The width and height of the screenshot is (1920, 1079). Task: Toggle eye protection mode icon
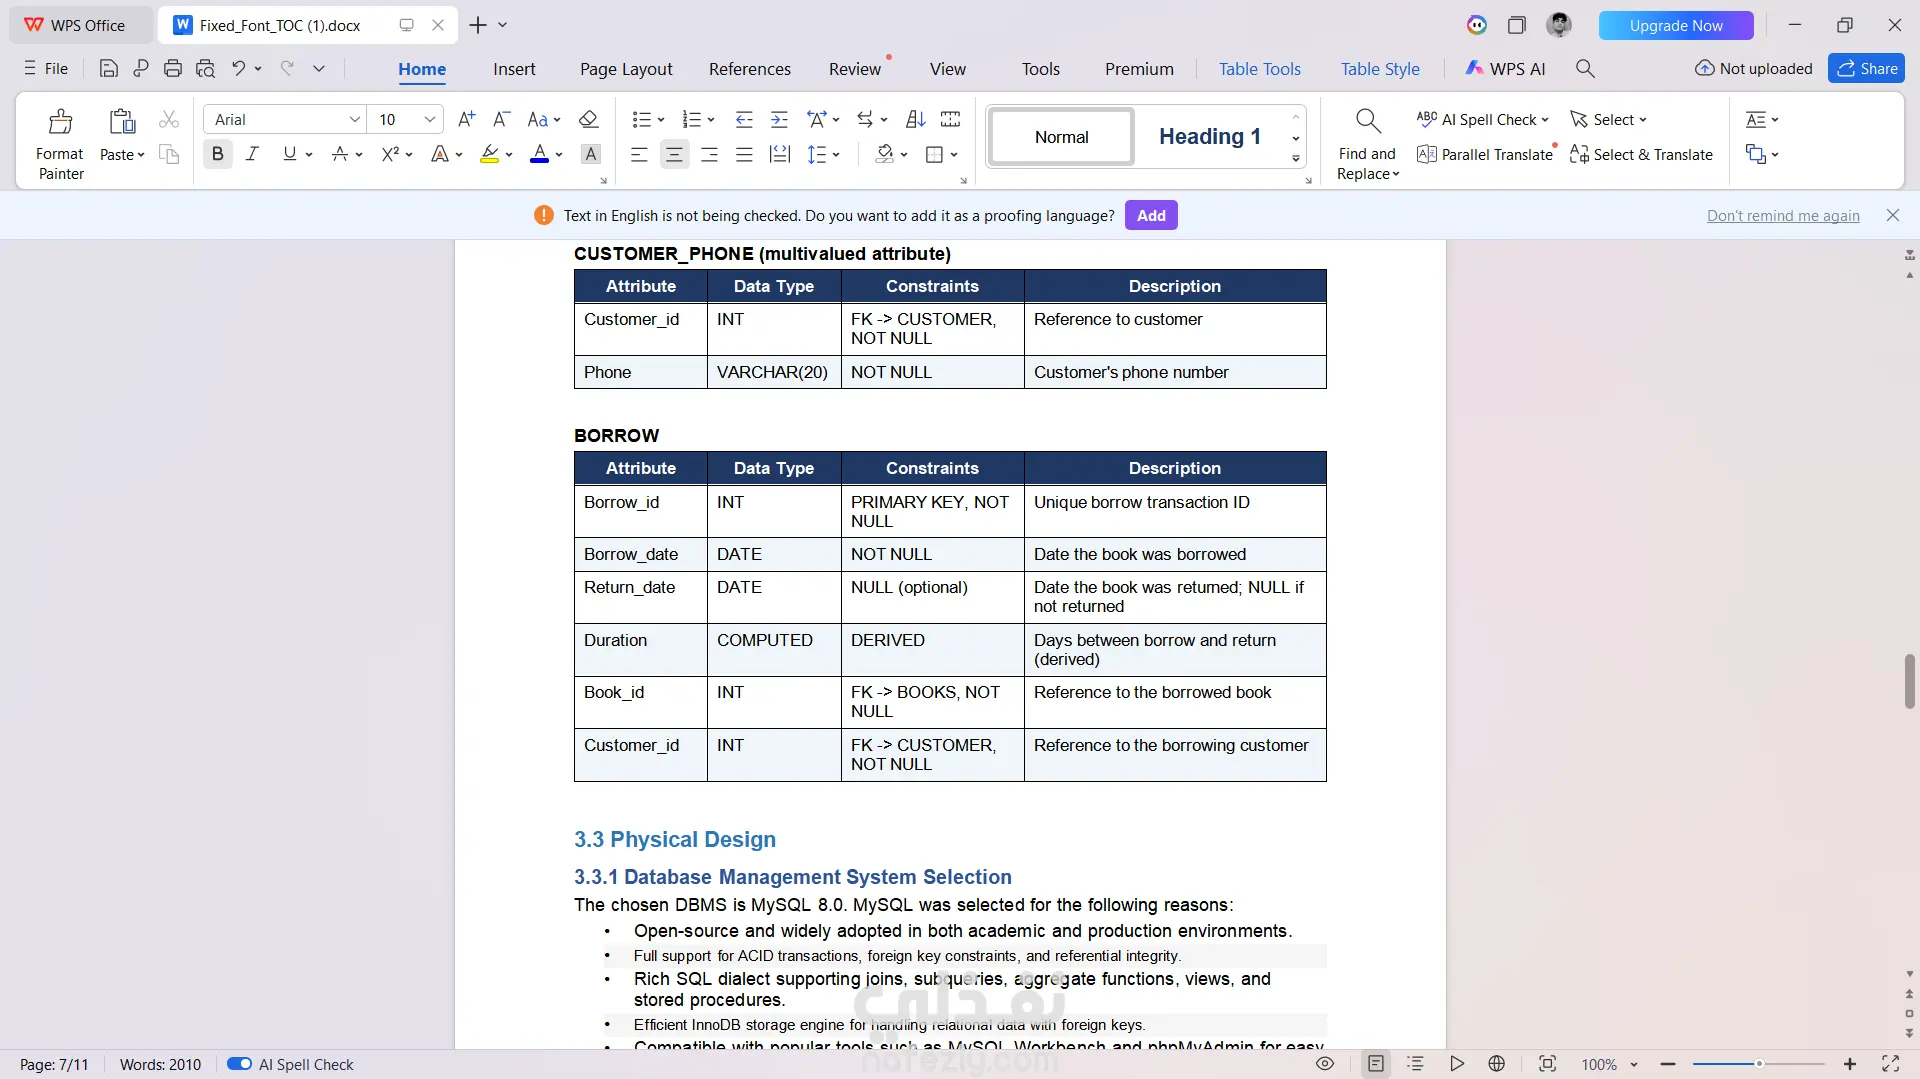click(1325, 1064)
